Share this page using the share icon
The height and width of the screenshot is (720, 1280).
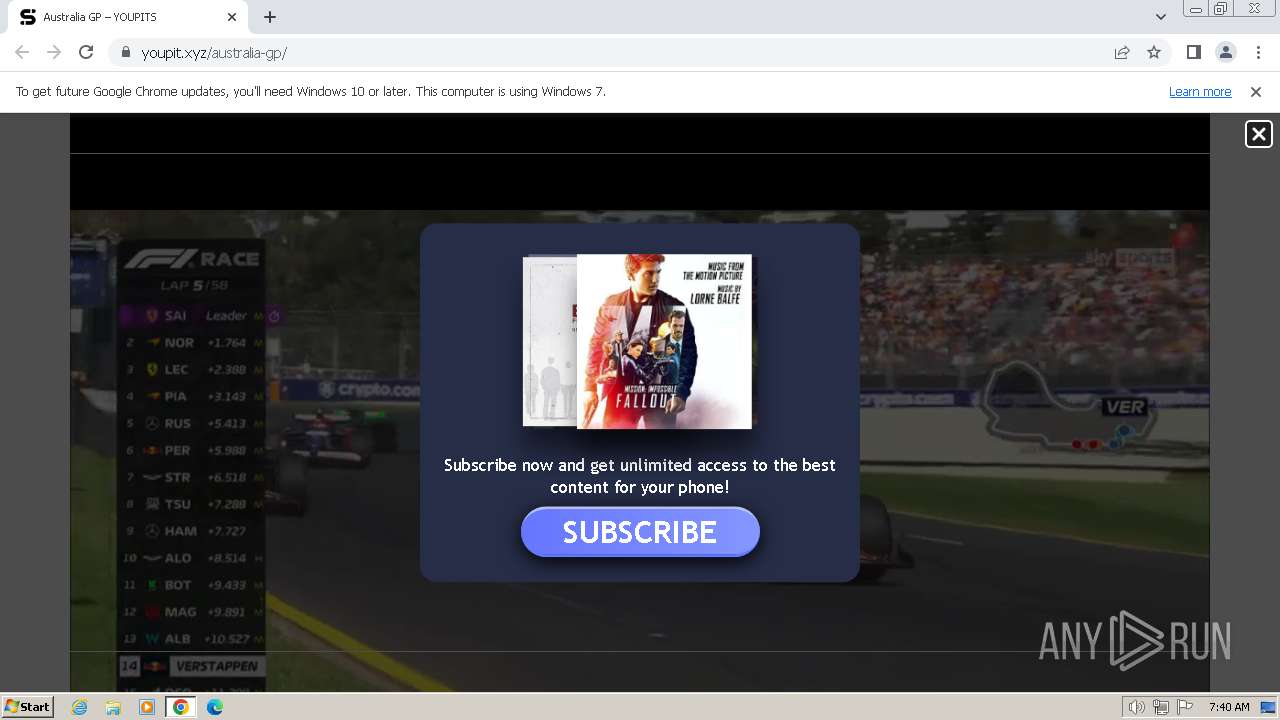1122,52
